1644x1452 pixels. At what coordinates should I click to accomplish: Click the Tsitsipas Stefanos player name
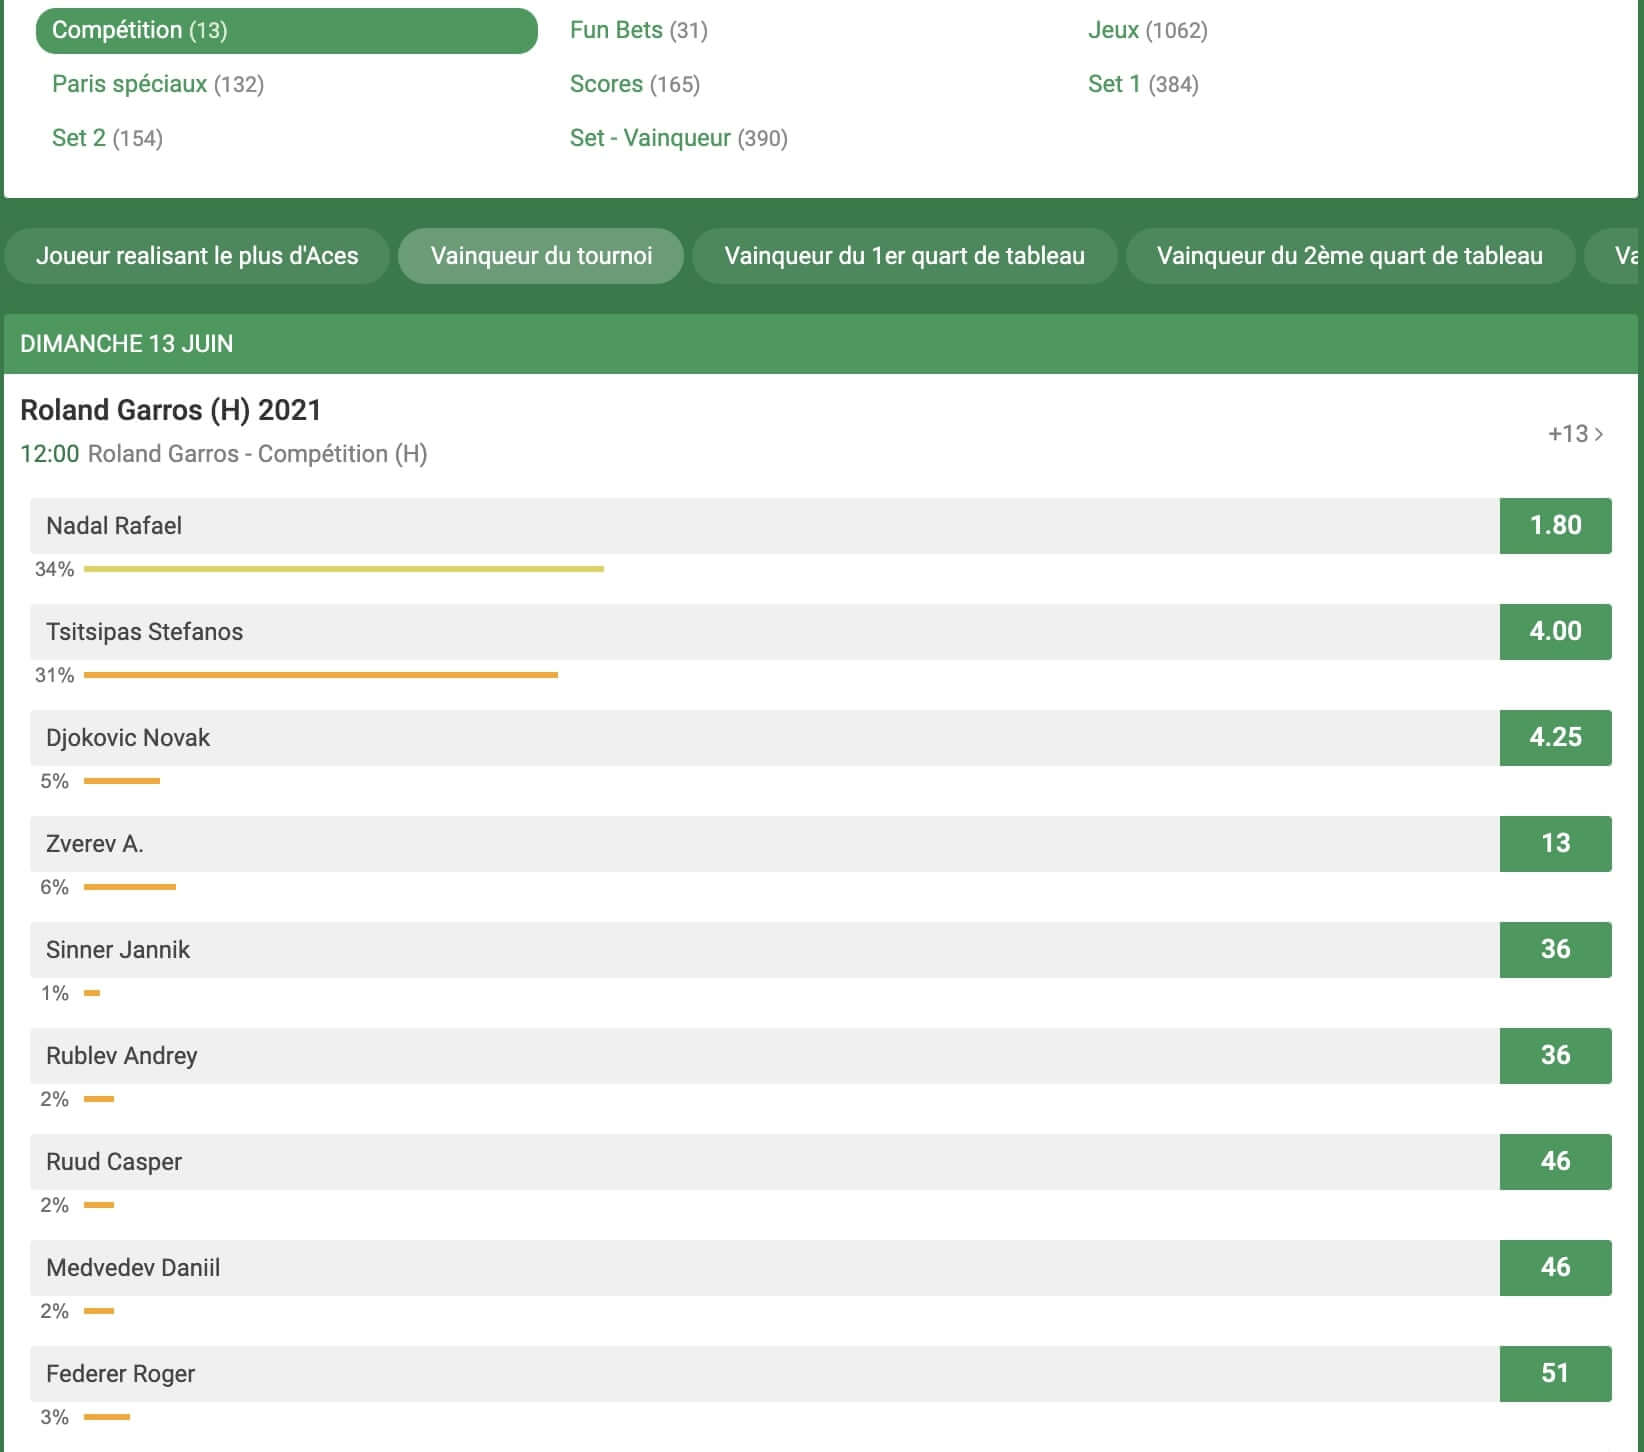click(x=145, y=632)
